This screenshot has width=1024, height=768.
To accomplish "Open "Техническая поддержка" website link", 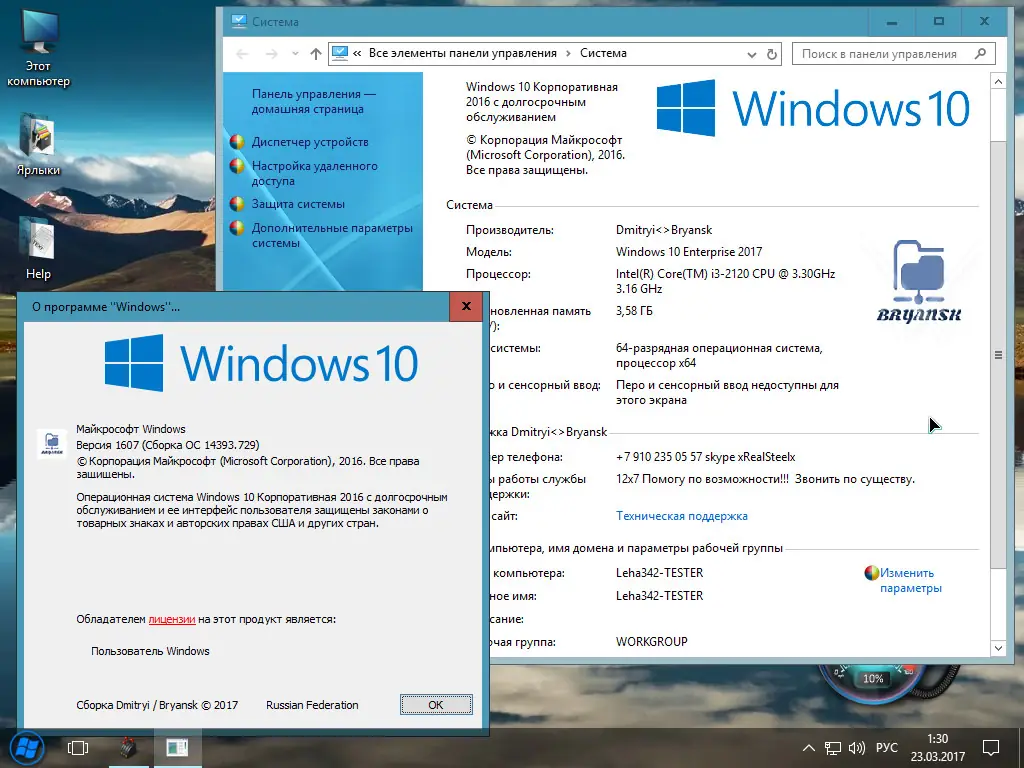I will click(682, 516).
